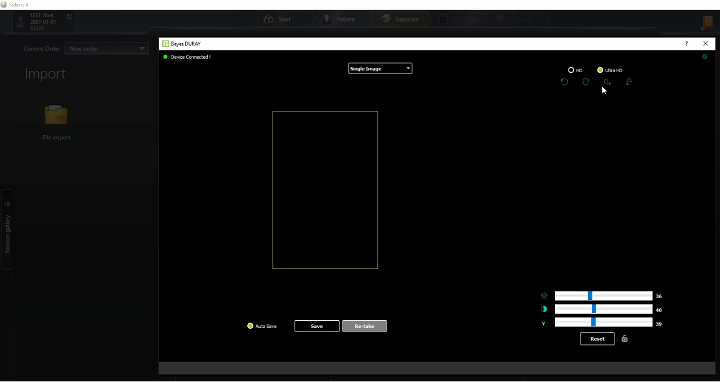Rotate the image clockwise

click(x=586, y=82)
